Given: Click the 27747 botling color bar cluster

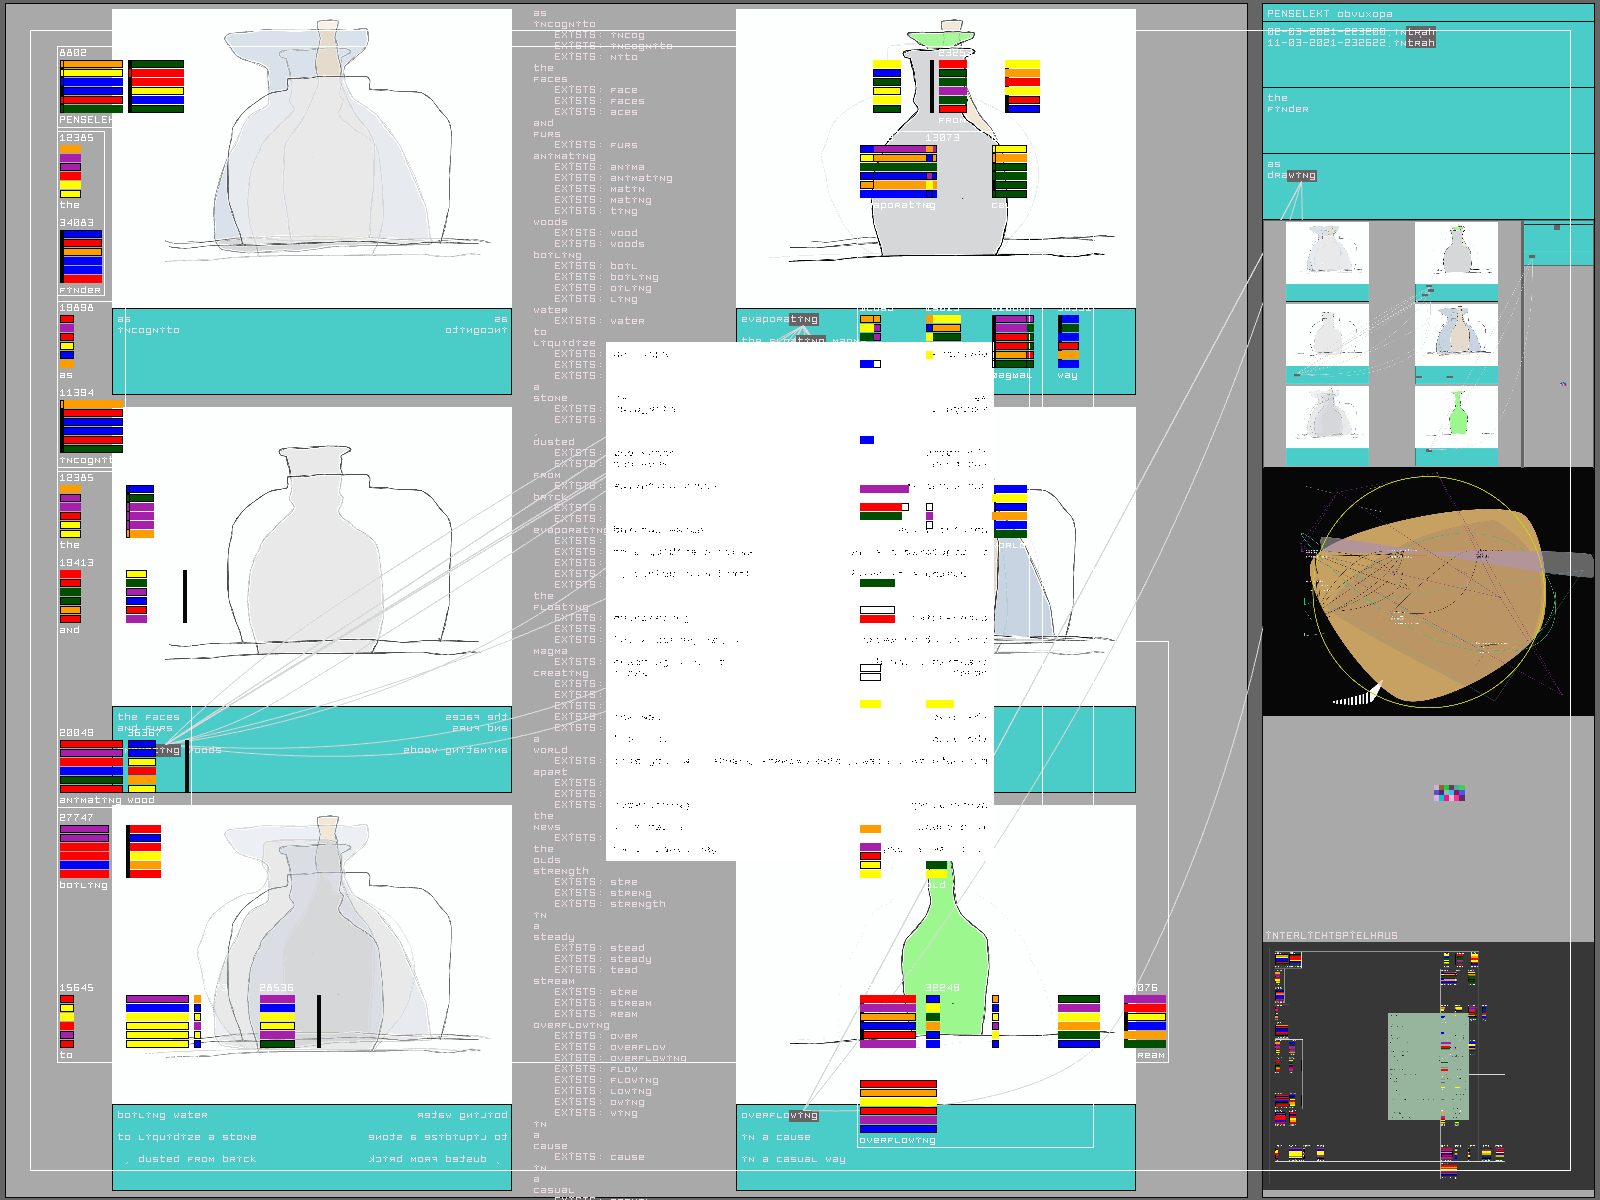Looking at the screenshot, I should tap(84, 852).
